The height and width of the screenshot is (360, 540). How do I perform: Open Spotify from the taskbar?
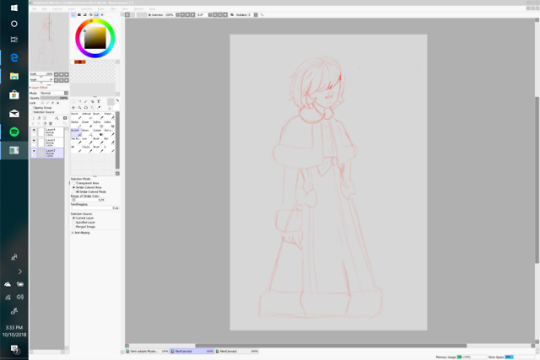(14, 132)
